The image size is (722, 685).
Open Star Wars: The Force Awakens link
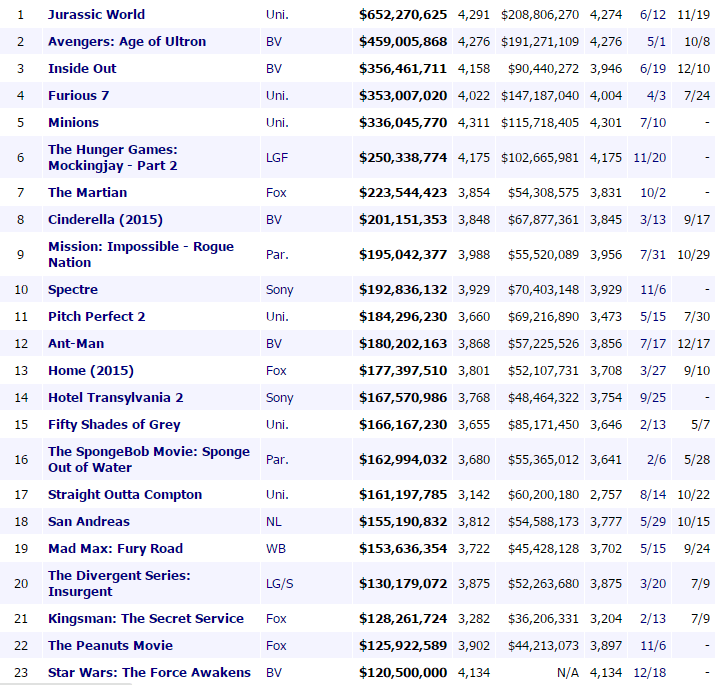click(149, 673)
